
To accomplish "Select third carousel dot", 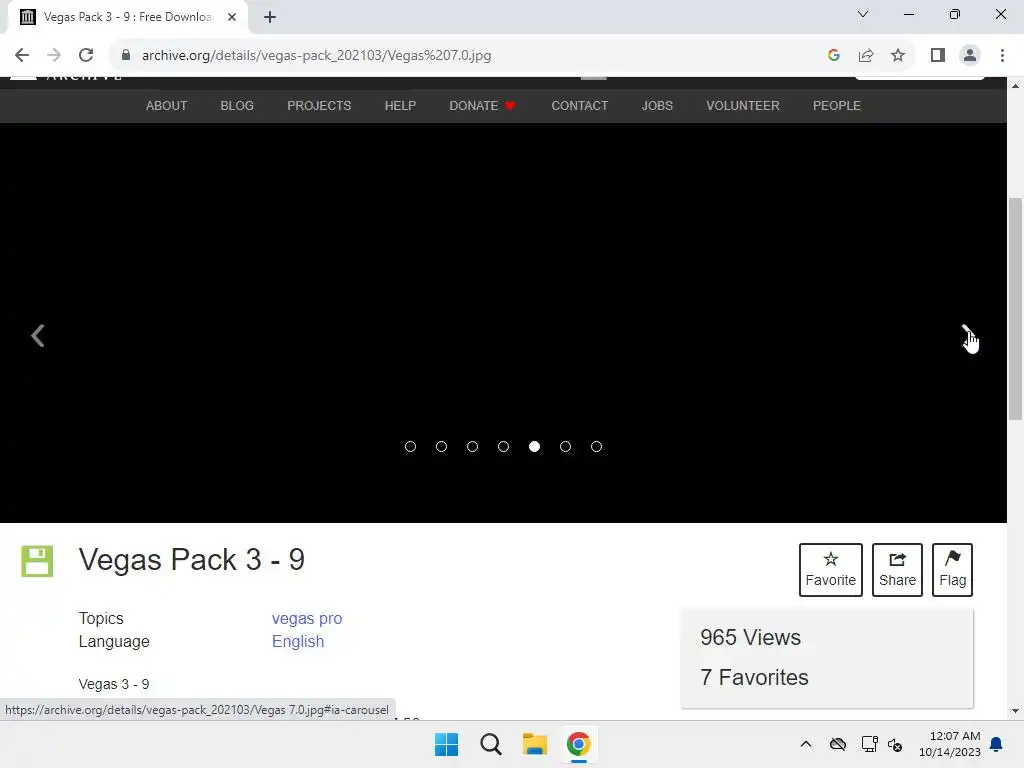I will 472,447.
